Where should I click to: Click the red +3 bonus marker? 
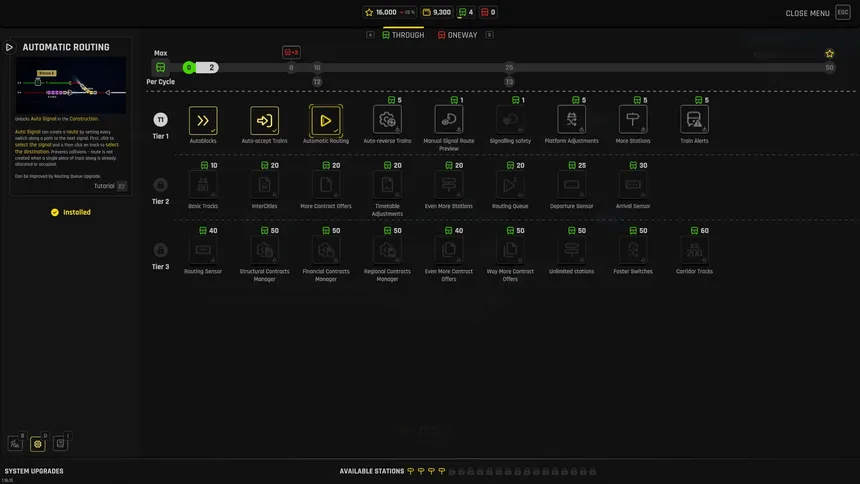point(291,52)
